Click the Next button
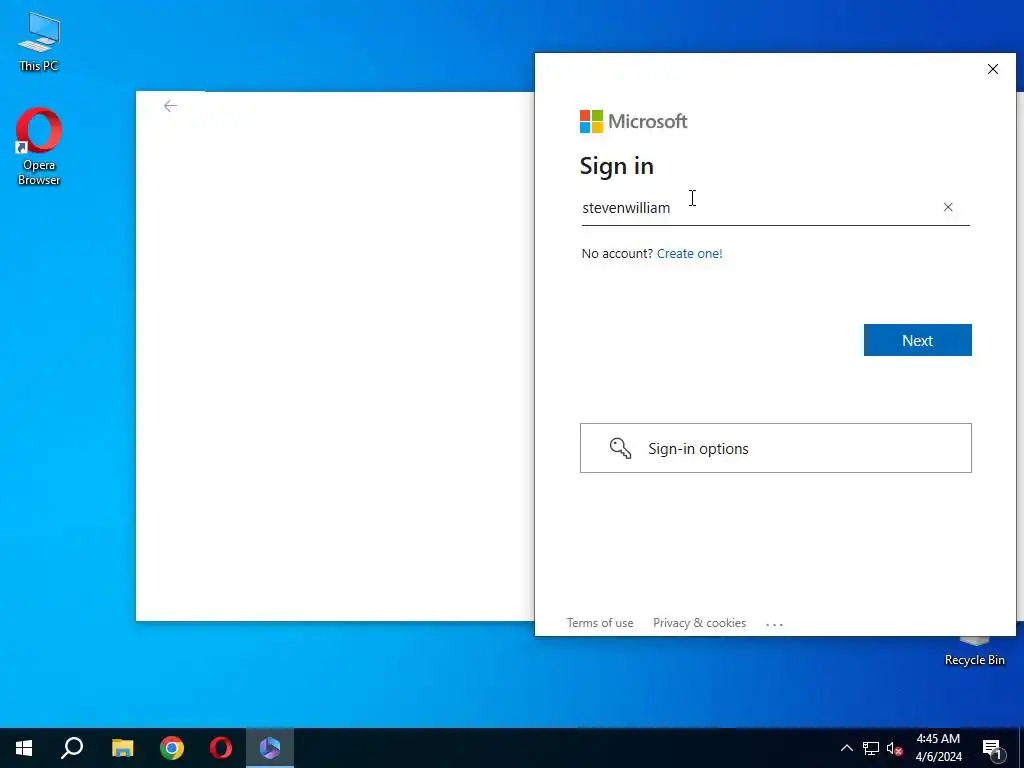 coord(917,340)
